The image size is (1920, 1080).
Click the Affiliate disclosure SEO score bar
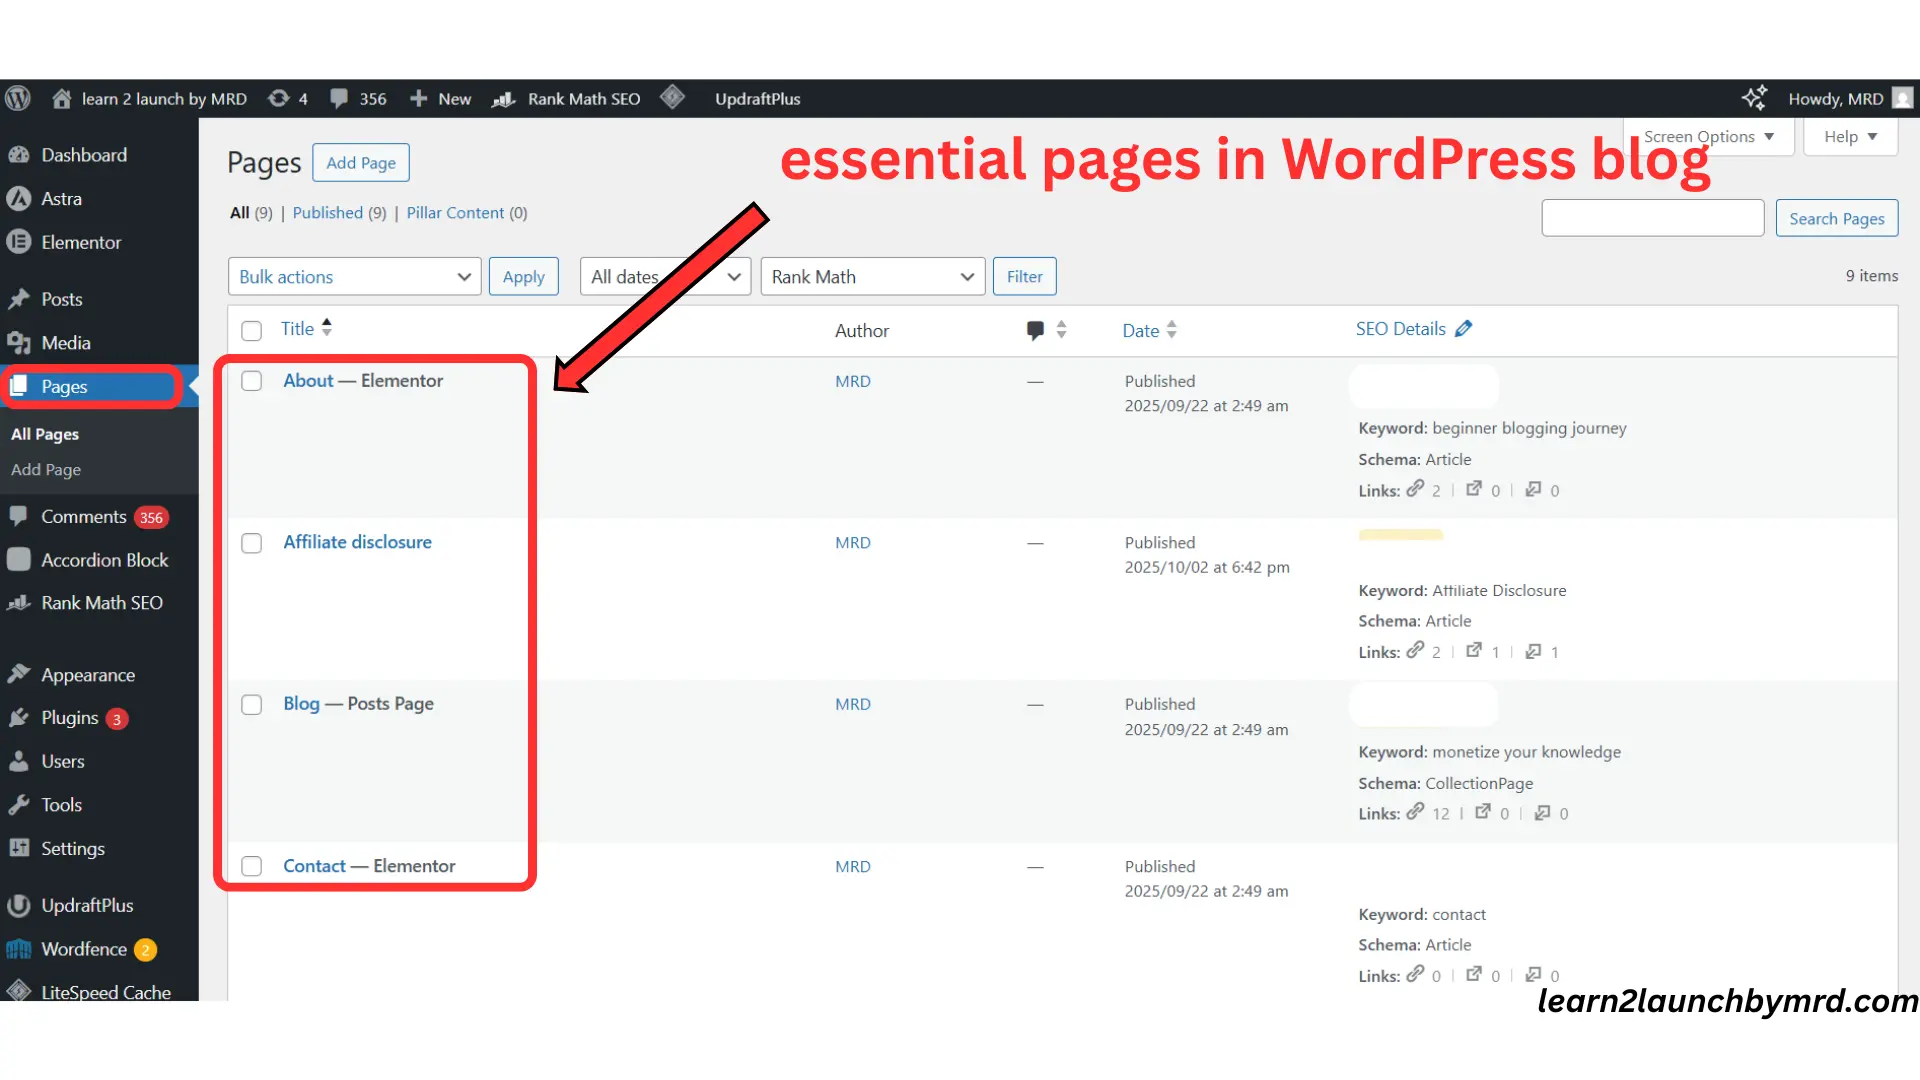(1400, 535)
